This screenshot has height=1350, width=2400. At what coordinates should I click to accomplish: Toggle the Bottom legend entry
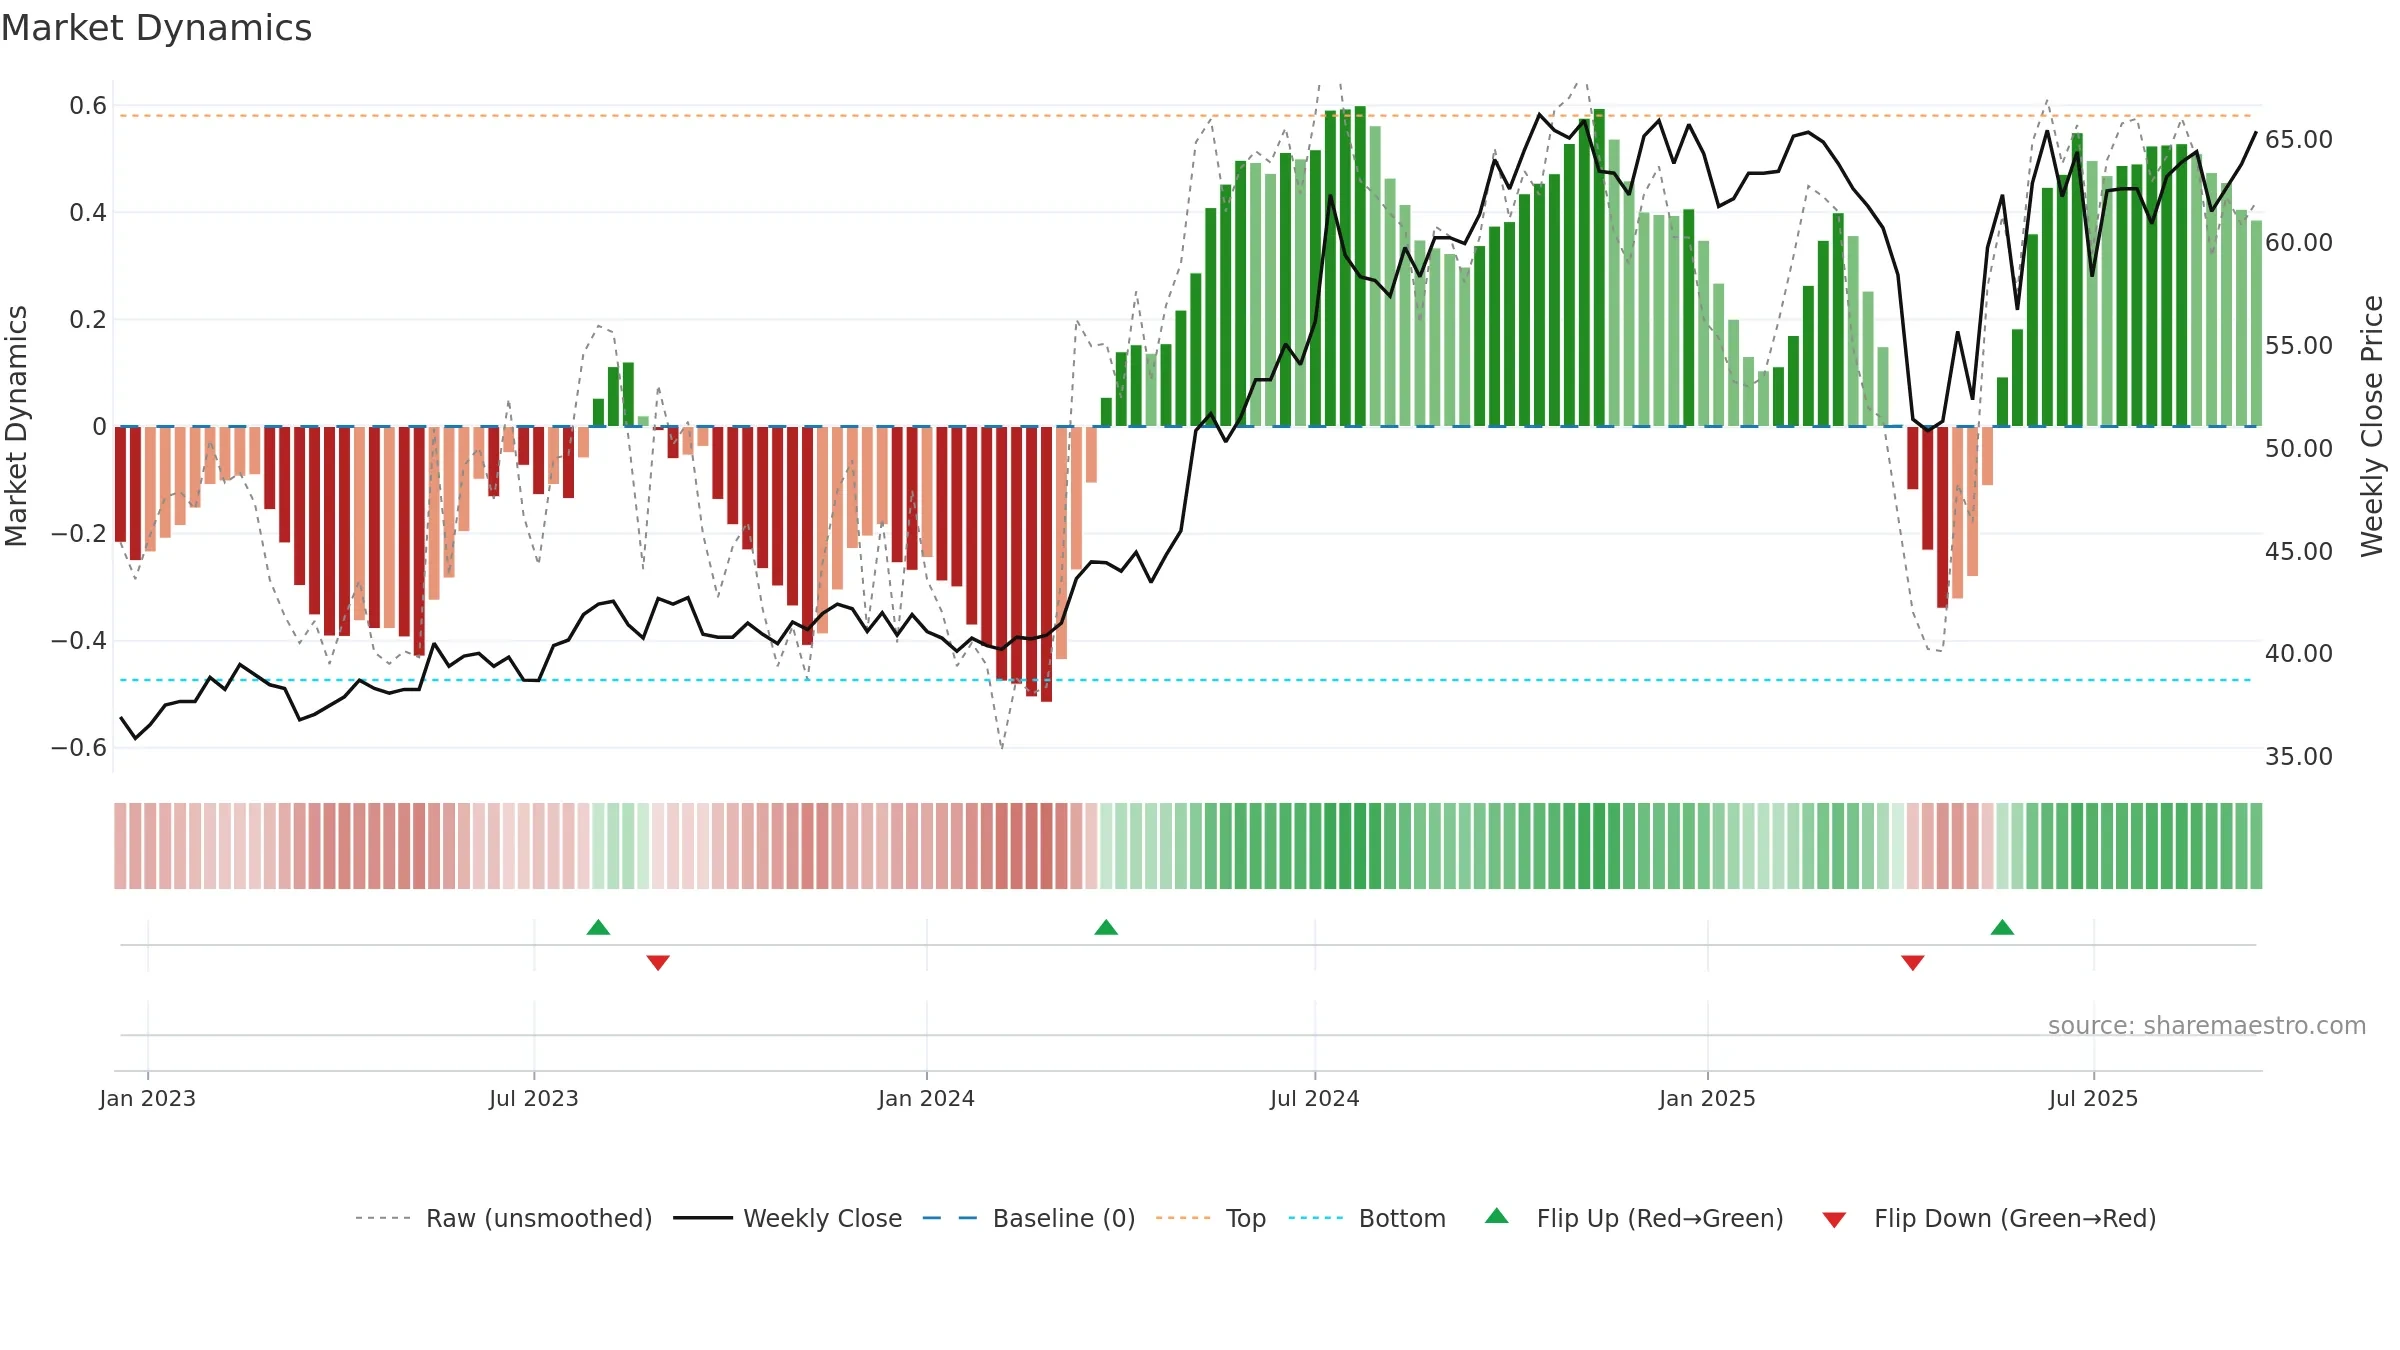1367,1218
